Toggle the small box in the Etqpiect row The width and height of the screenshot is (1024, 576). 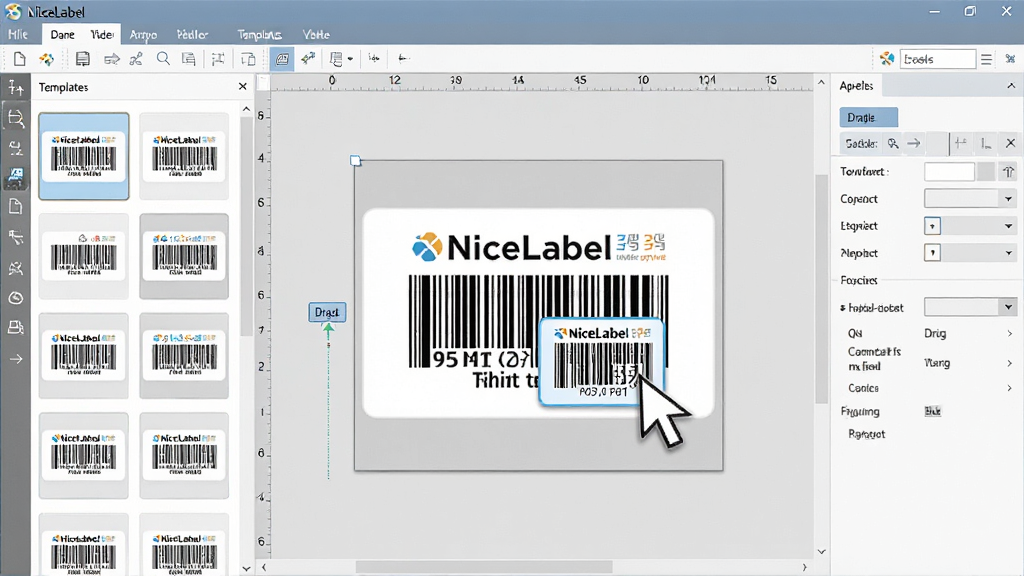pyautogui.click(x=933, y=226)
